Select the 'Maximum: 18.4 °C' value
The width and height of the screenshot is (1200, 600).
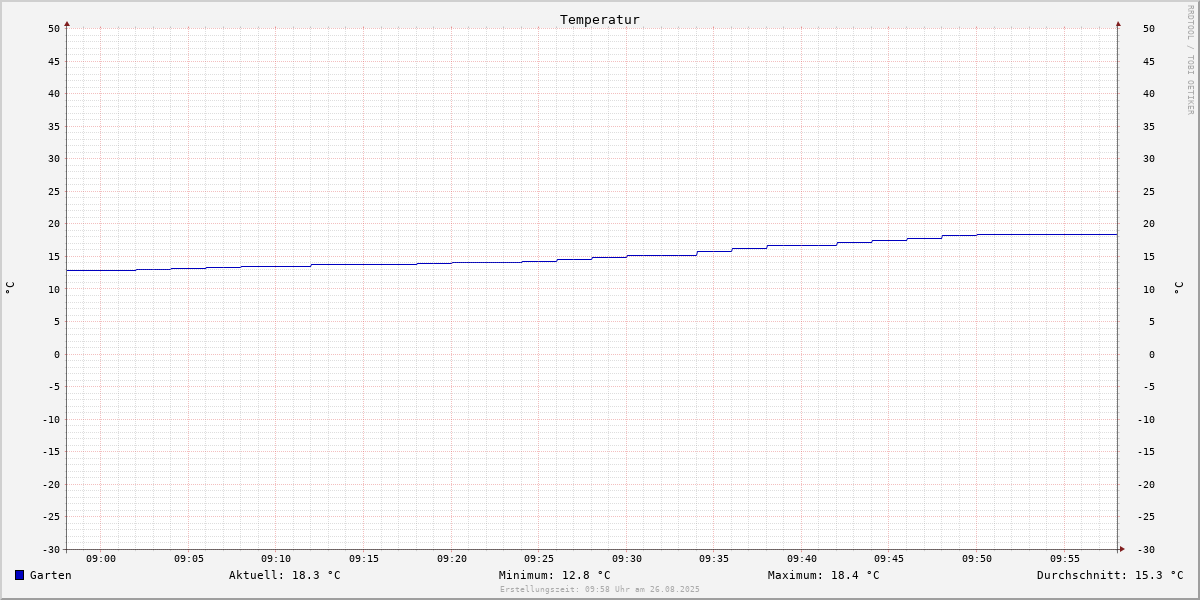click(823, 575)
